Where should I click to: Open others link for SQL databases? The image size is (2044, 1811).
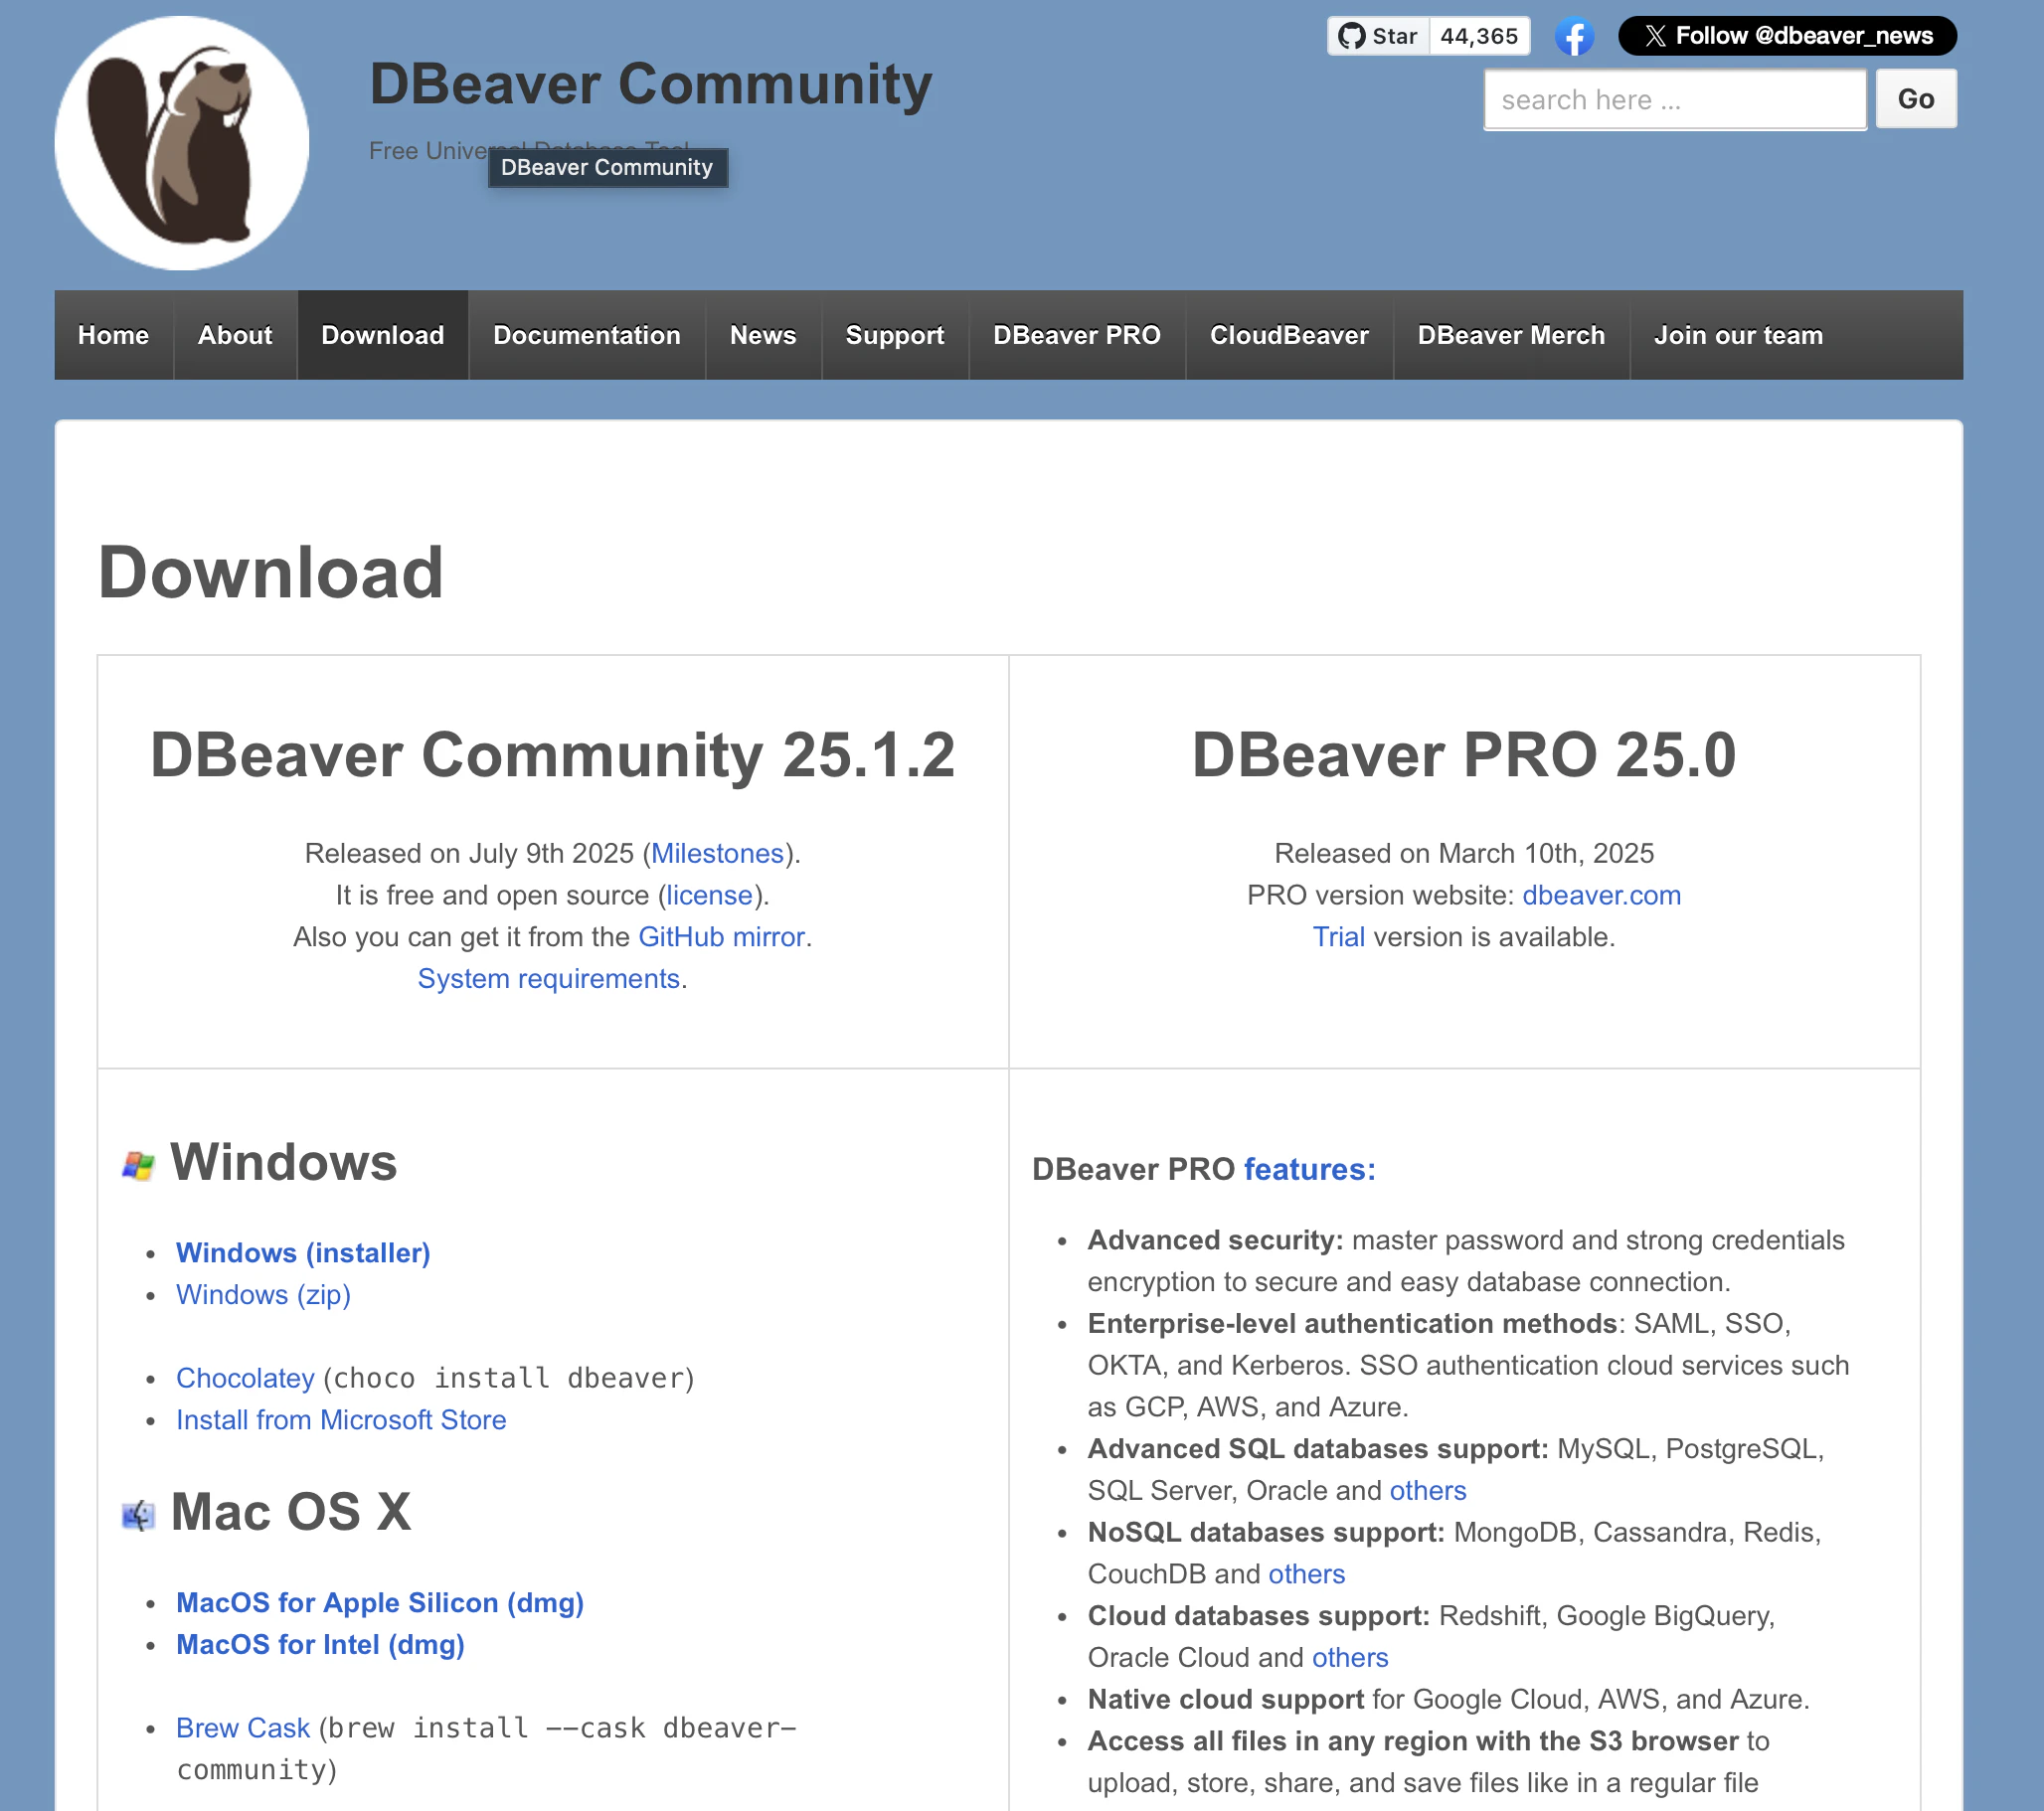point(1427,1490)
